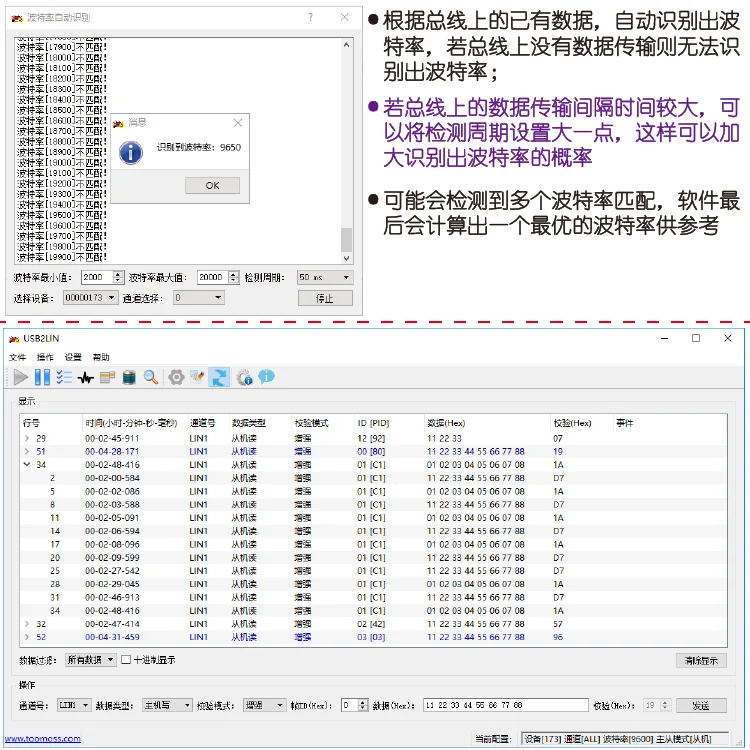The image size is (750, 750).
Task: Open the 操作 menu
Action: (x=45, y=357)
